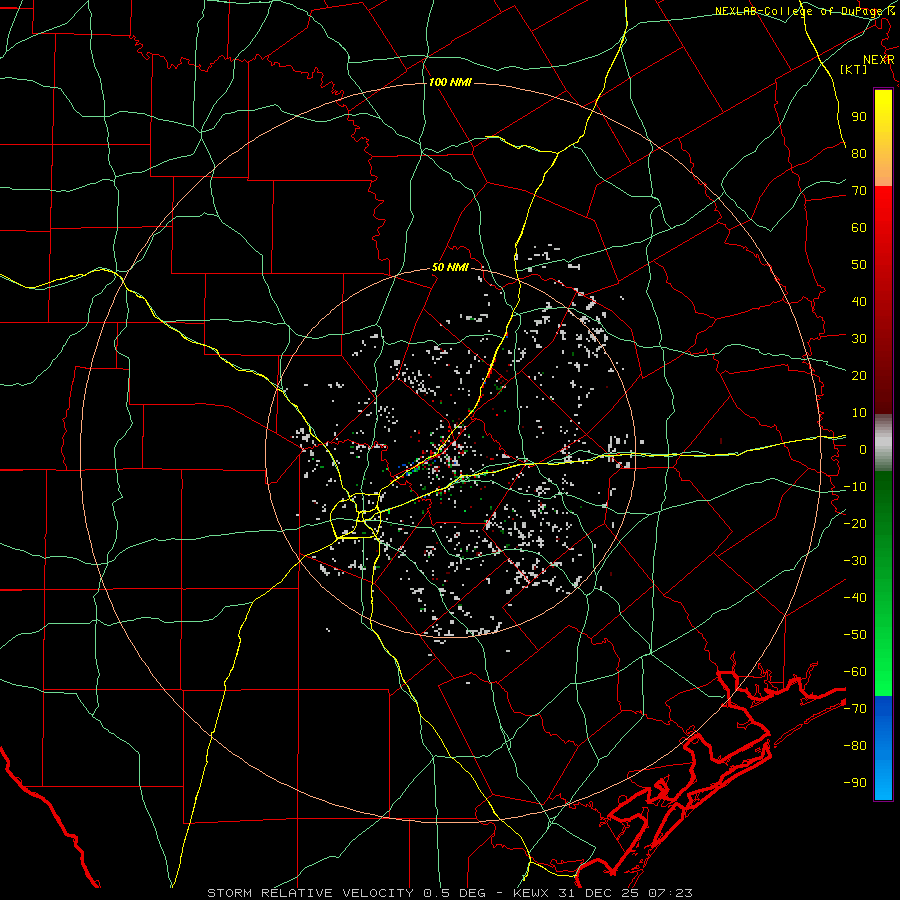This screenshot has height=900, width=900.
Task: Select the '60' value on the velocity scale
Action: (859, 227)
